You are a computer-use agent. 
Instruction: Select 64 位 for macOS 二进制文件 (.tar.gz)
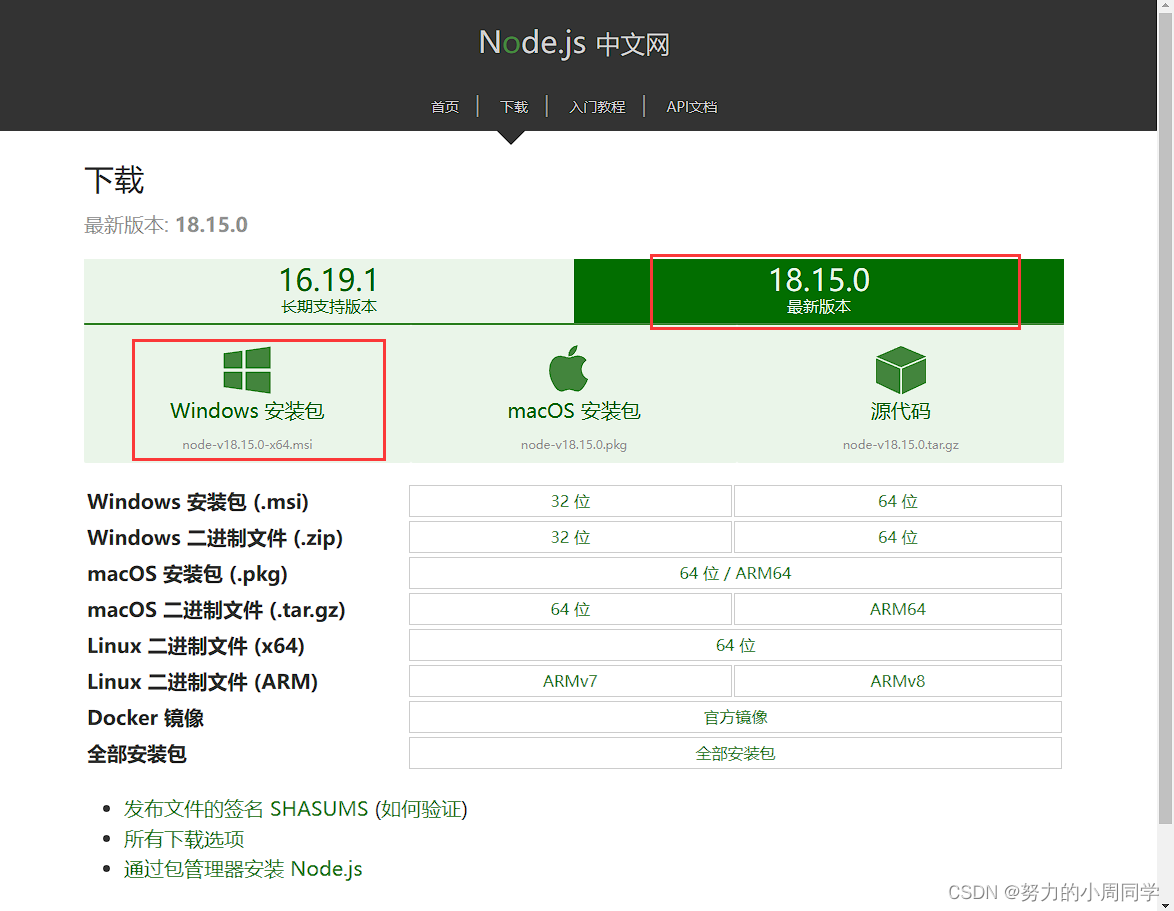pos(571,609)
